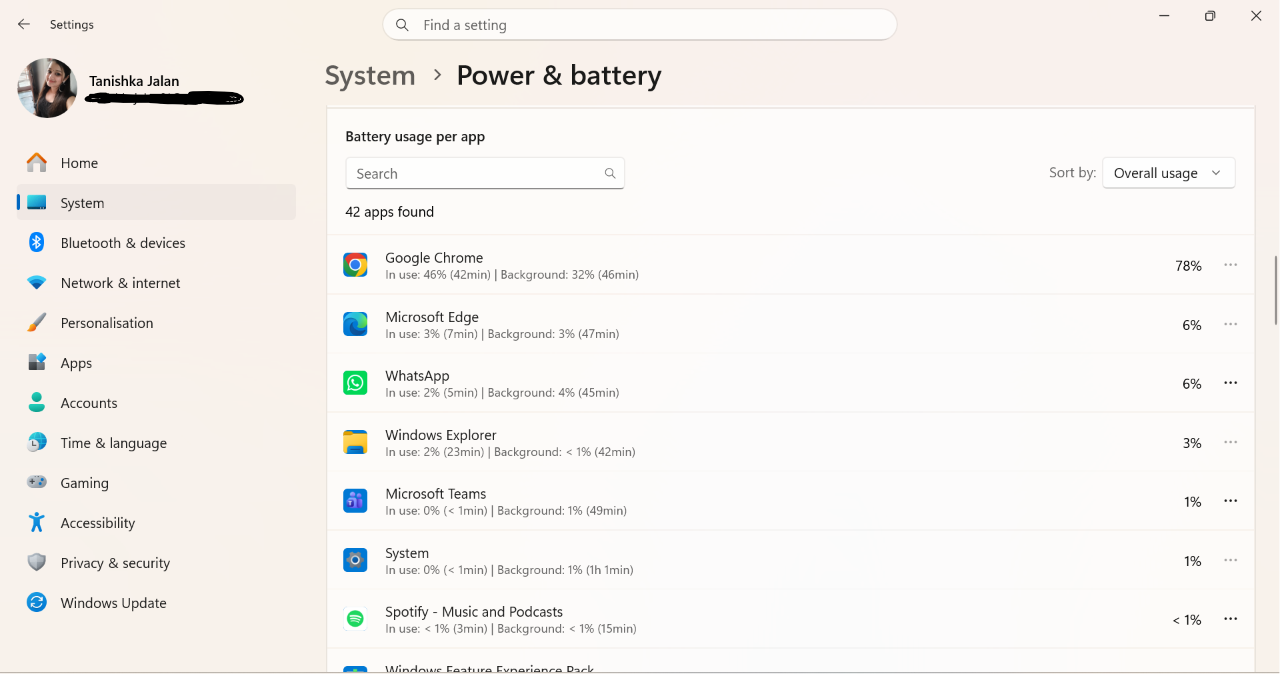
Task: Open more options for Spotify
Action: click(1231, 619)
